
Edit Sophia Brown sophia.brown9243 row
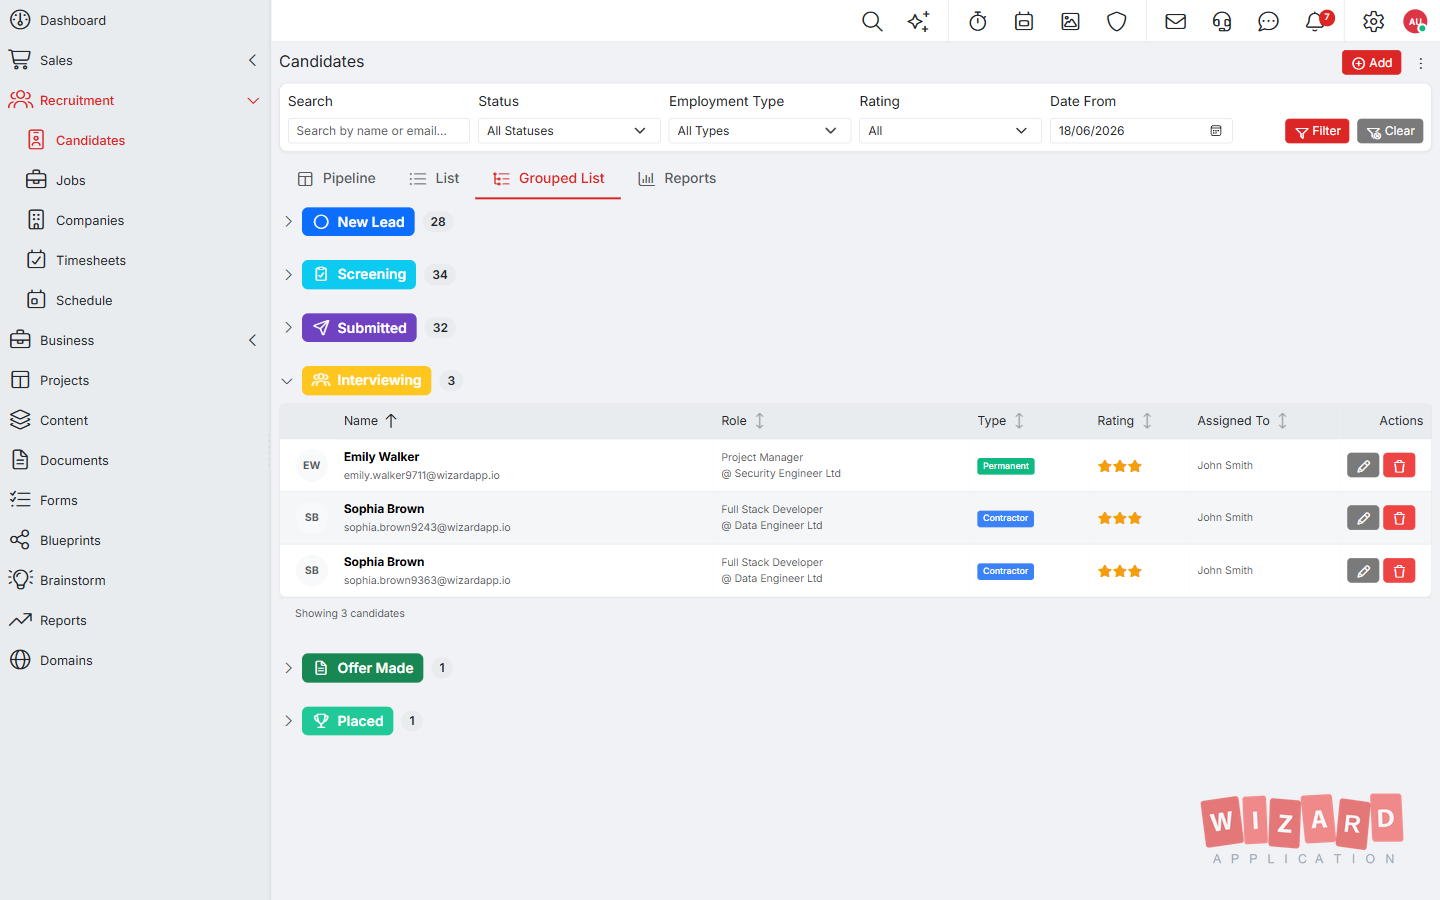[1363, 518]
